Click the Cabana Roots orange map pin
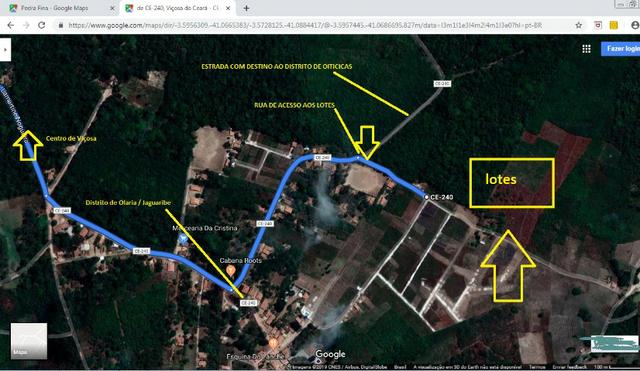Image resolution: width=640 pixels, height=371 pixels. [231, 270]
